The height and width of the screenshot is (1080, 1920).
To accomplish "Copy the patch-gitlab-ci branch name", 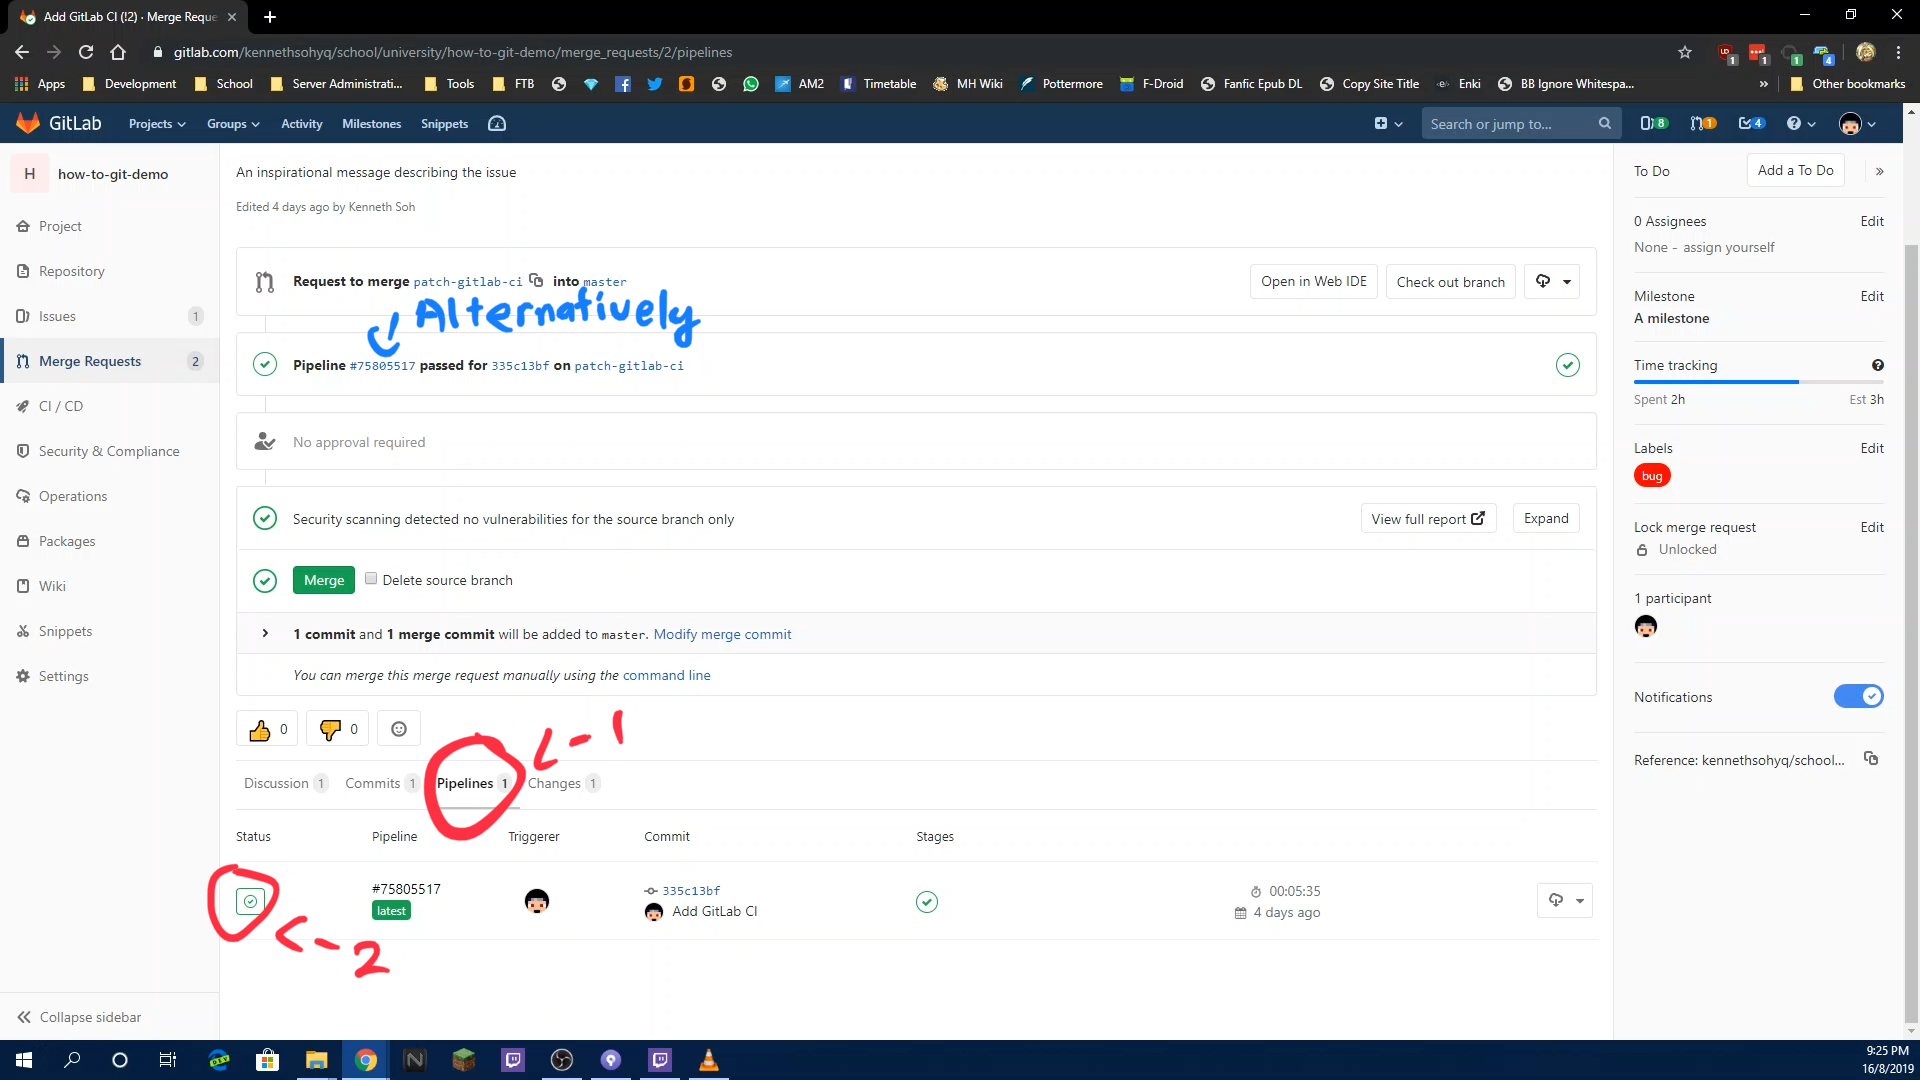I will tap(537, 281).
